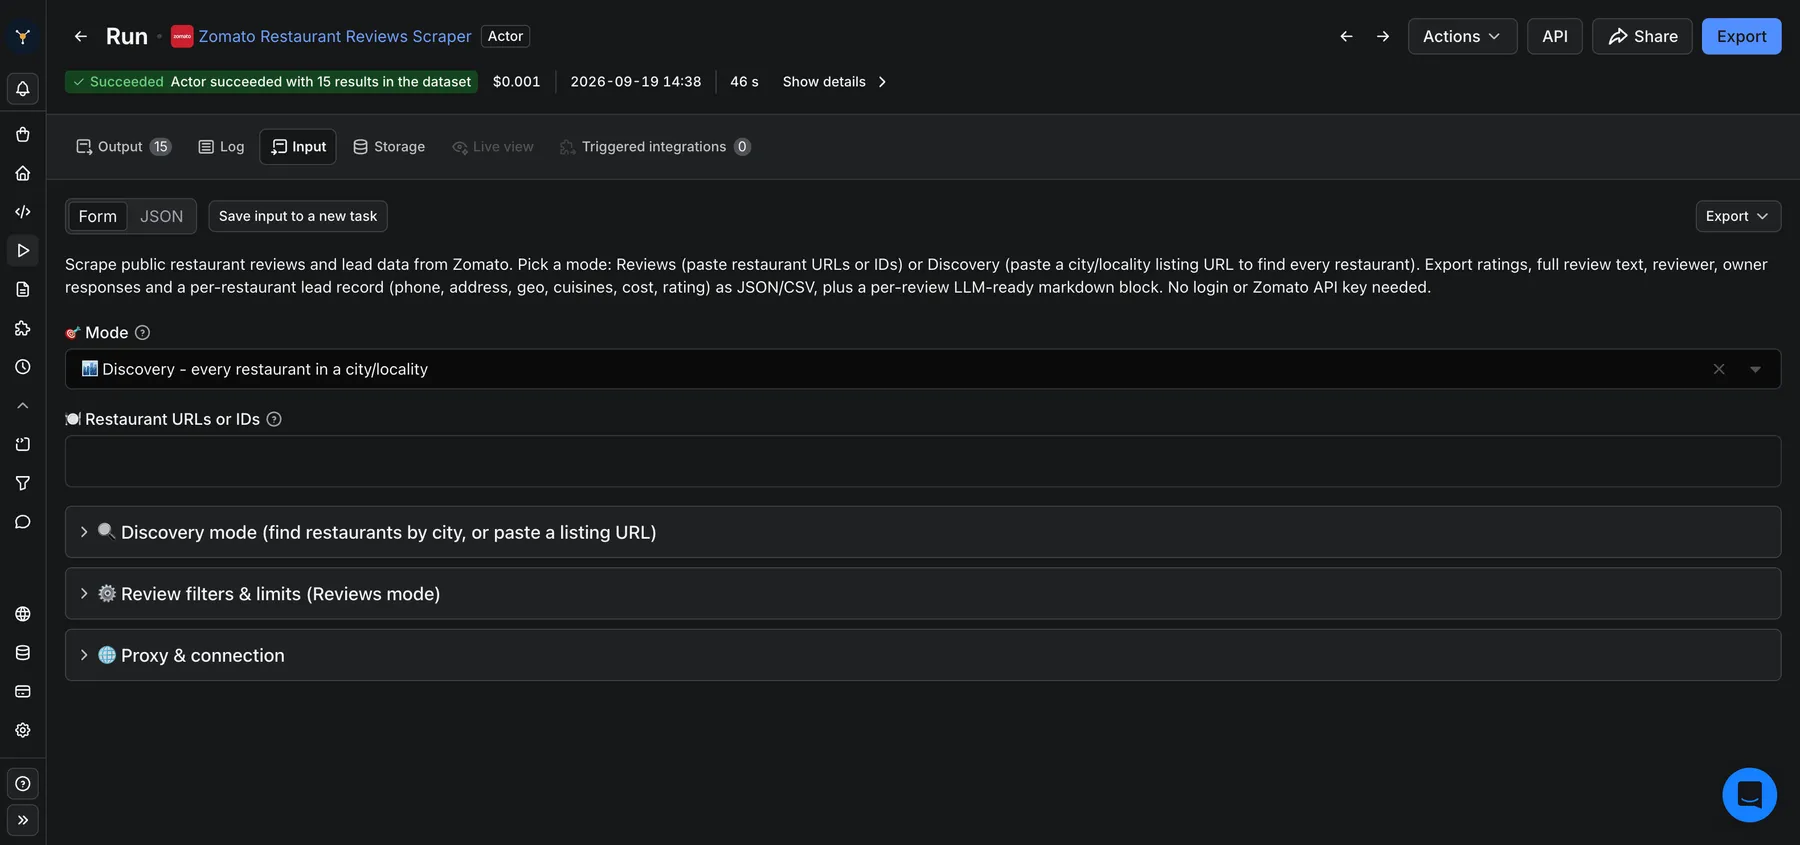The height and width of the screenshot is (845, 1800).
Task: Click the Actor badge
Action: (x=505, y=37)
